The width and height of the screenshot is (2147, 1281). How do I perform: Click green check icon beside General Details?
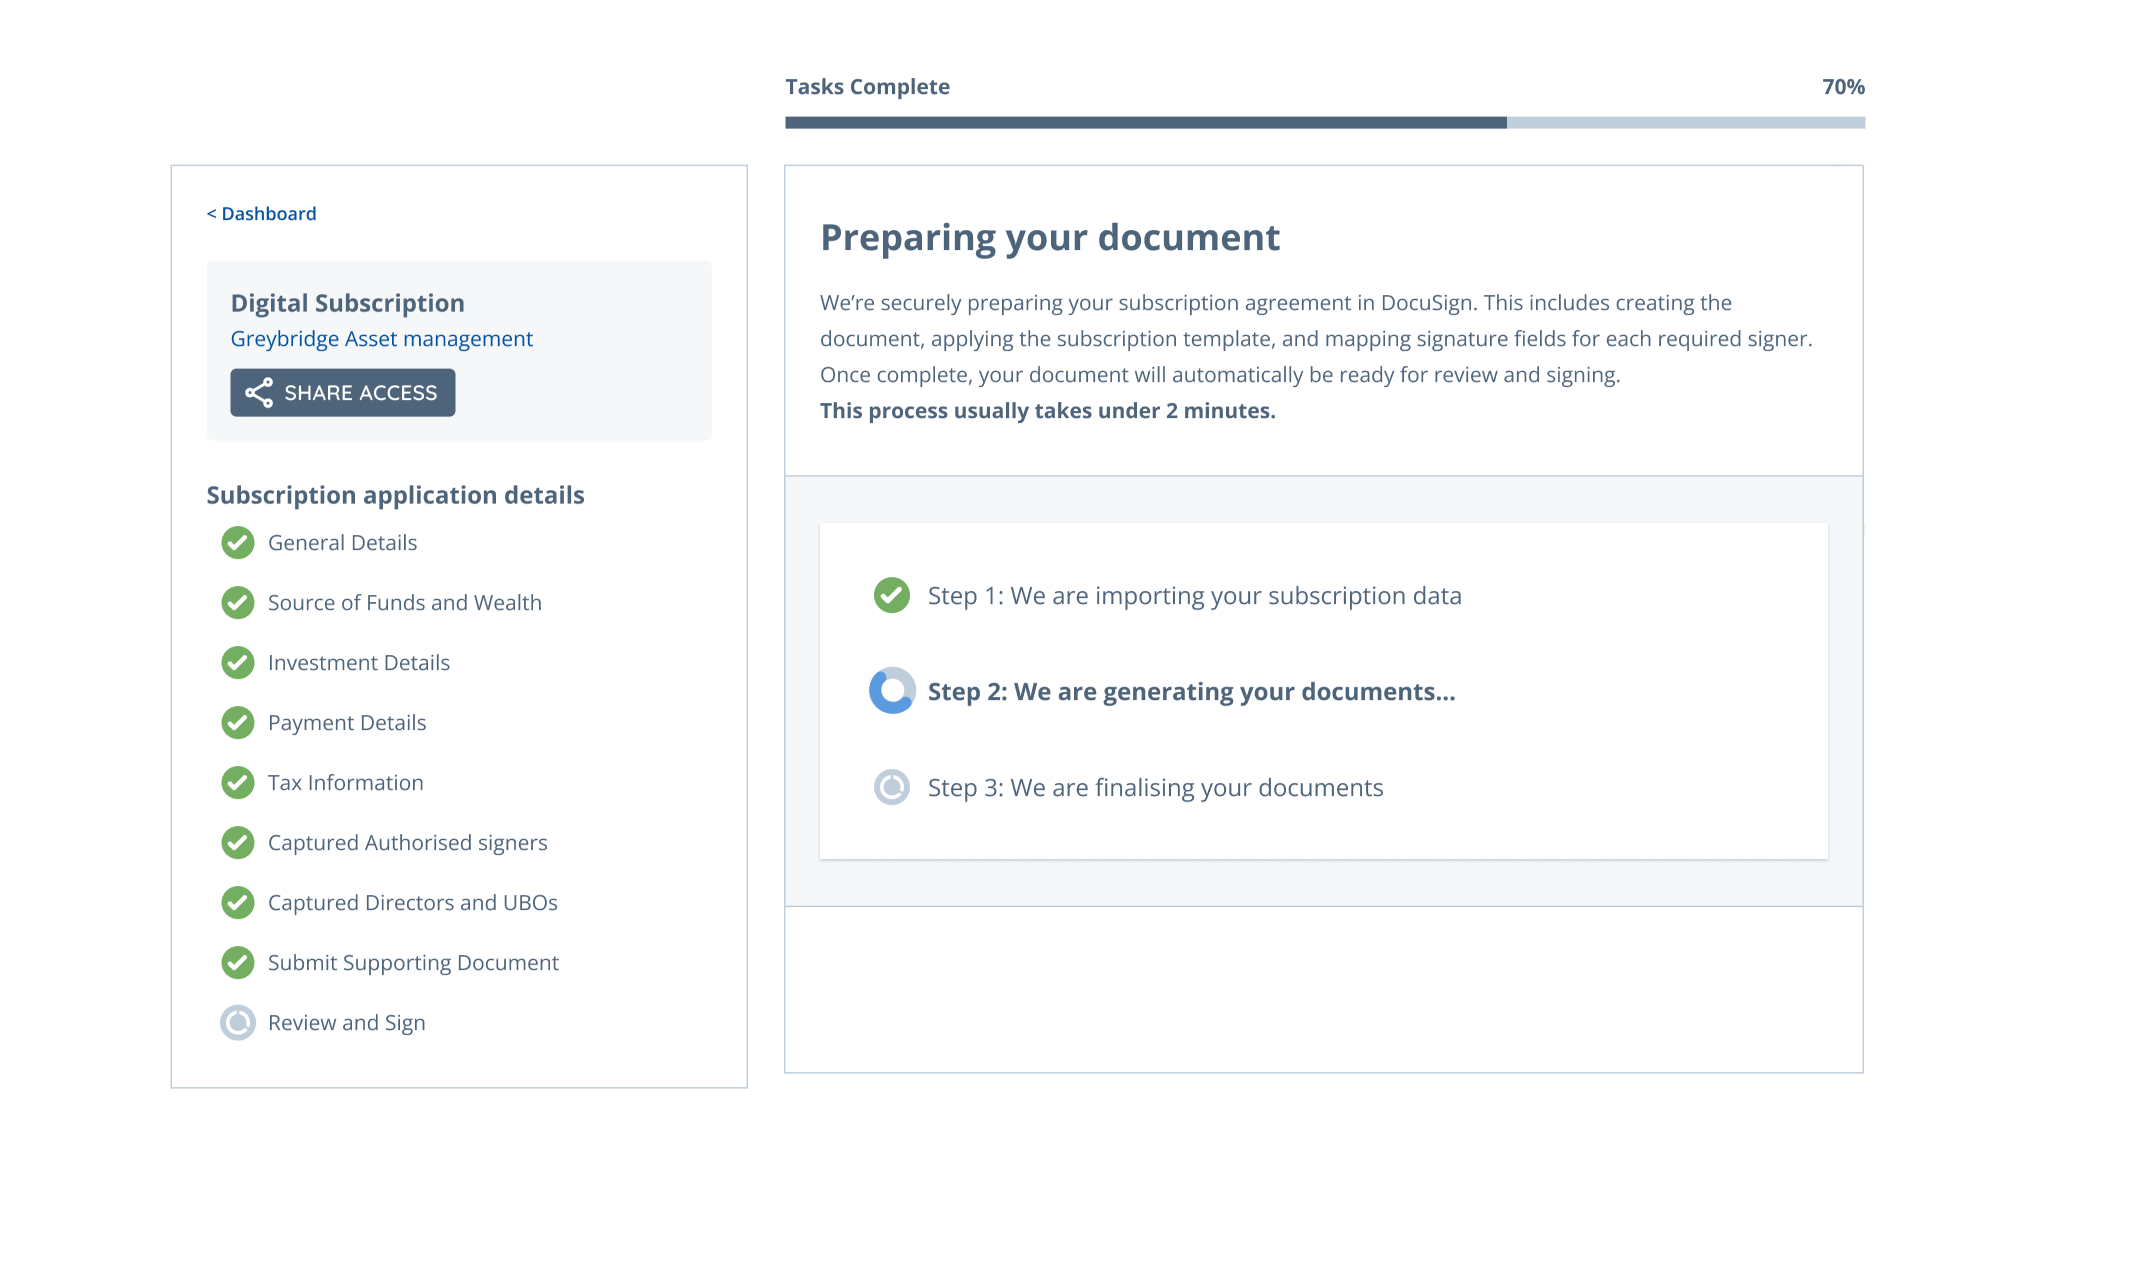pyautogui.click(x=238, y=543)
